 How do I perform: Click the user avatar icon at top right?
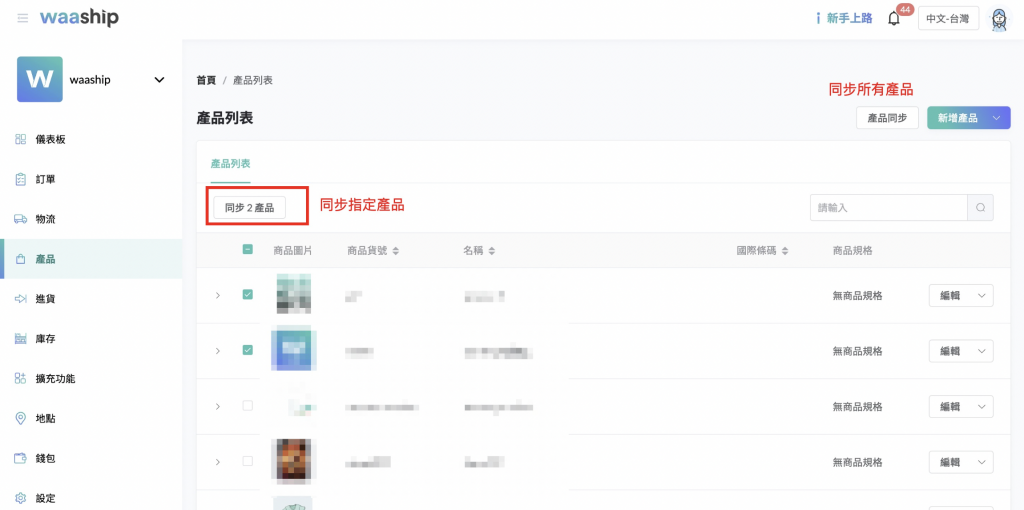tap(998, 19)
